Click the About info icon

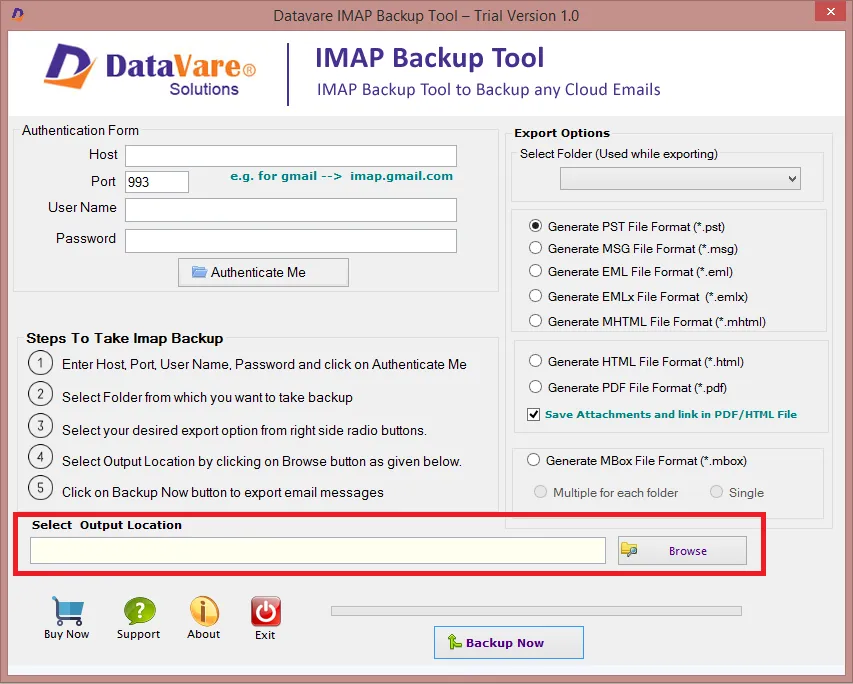(204, 611)
